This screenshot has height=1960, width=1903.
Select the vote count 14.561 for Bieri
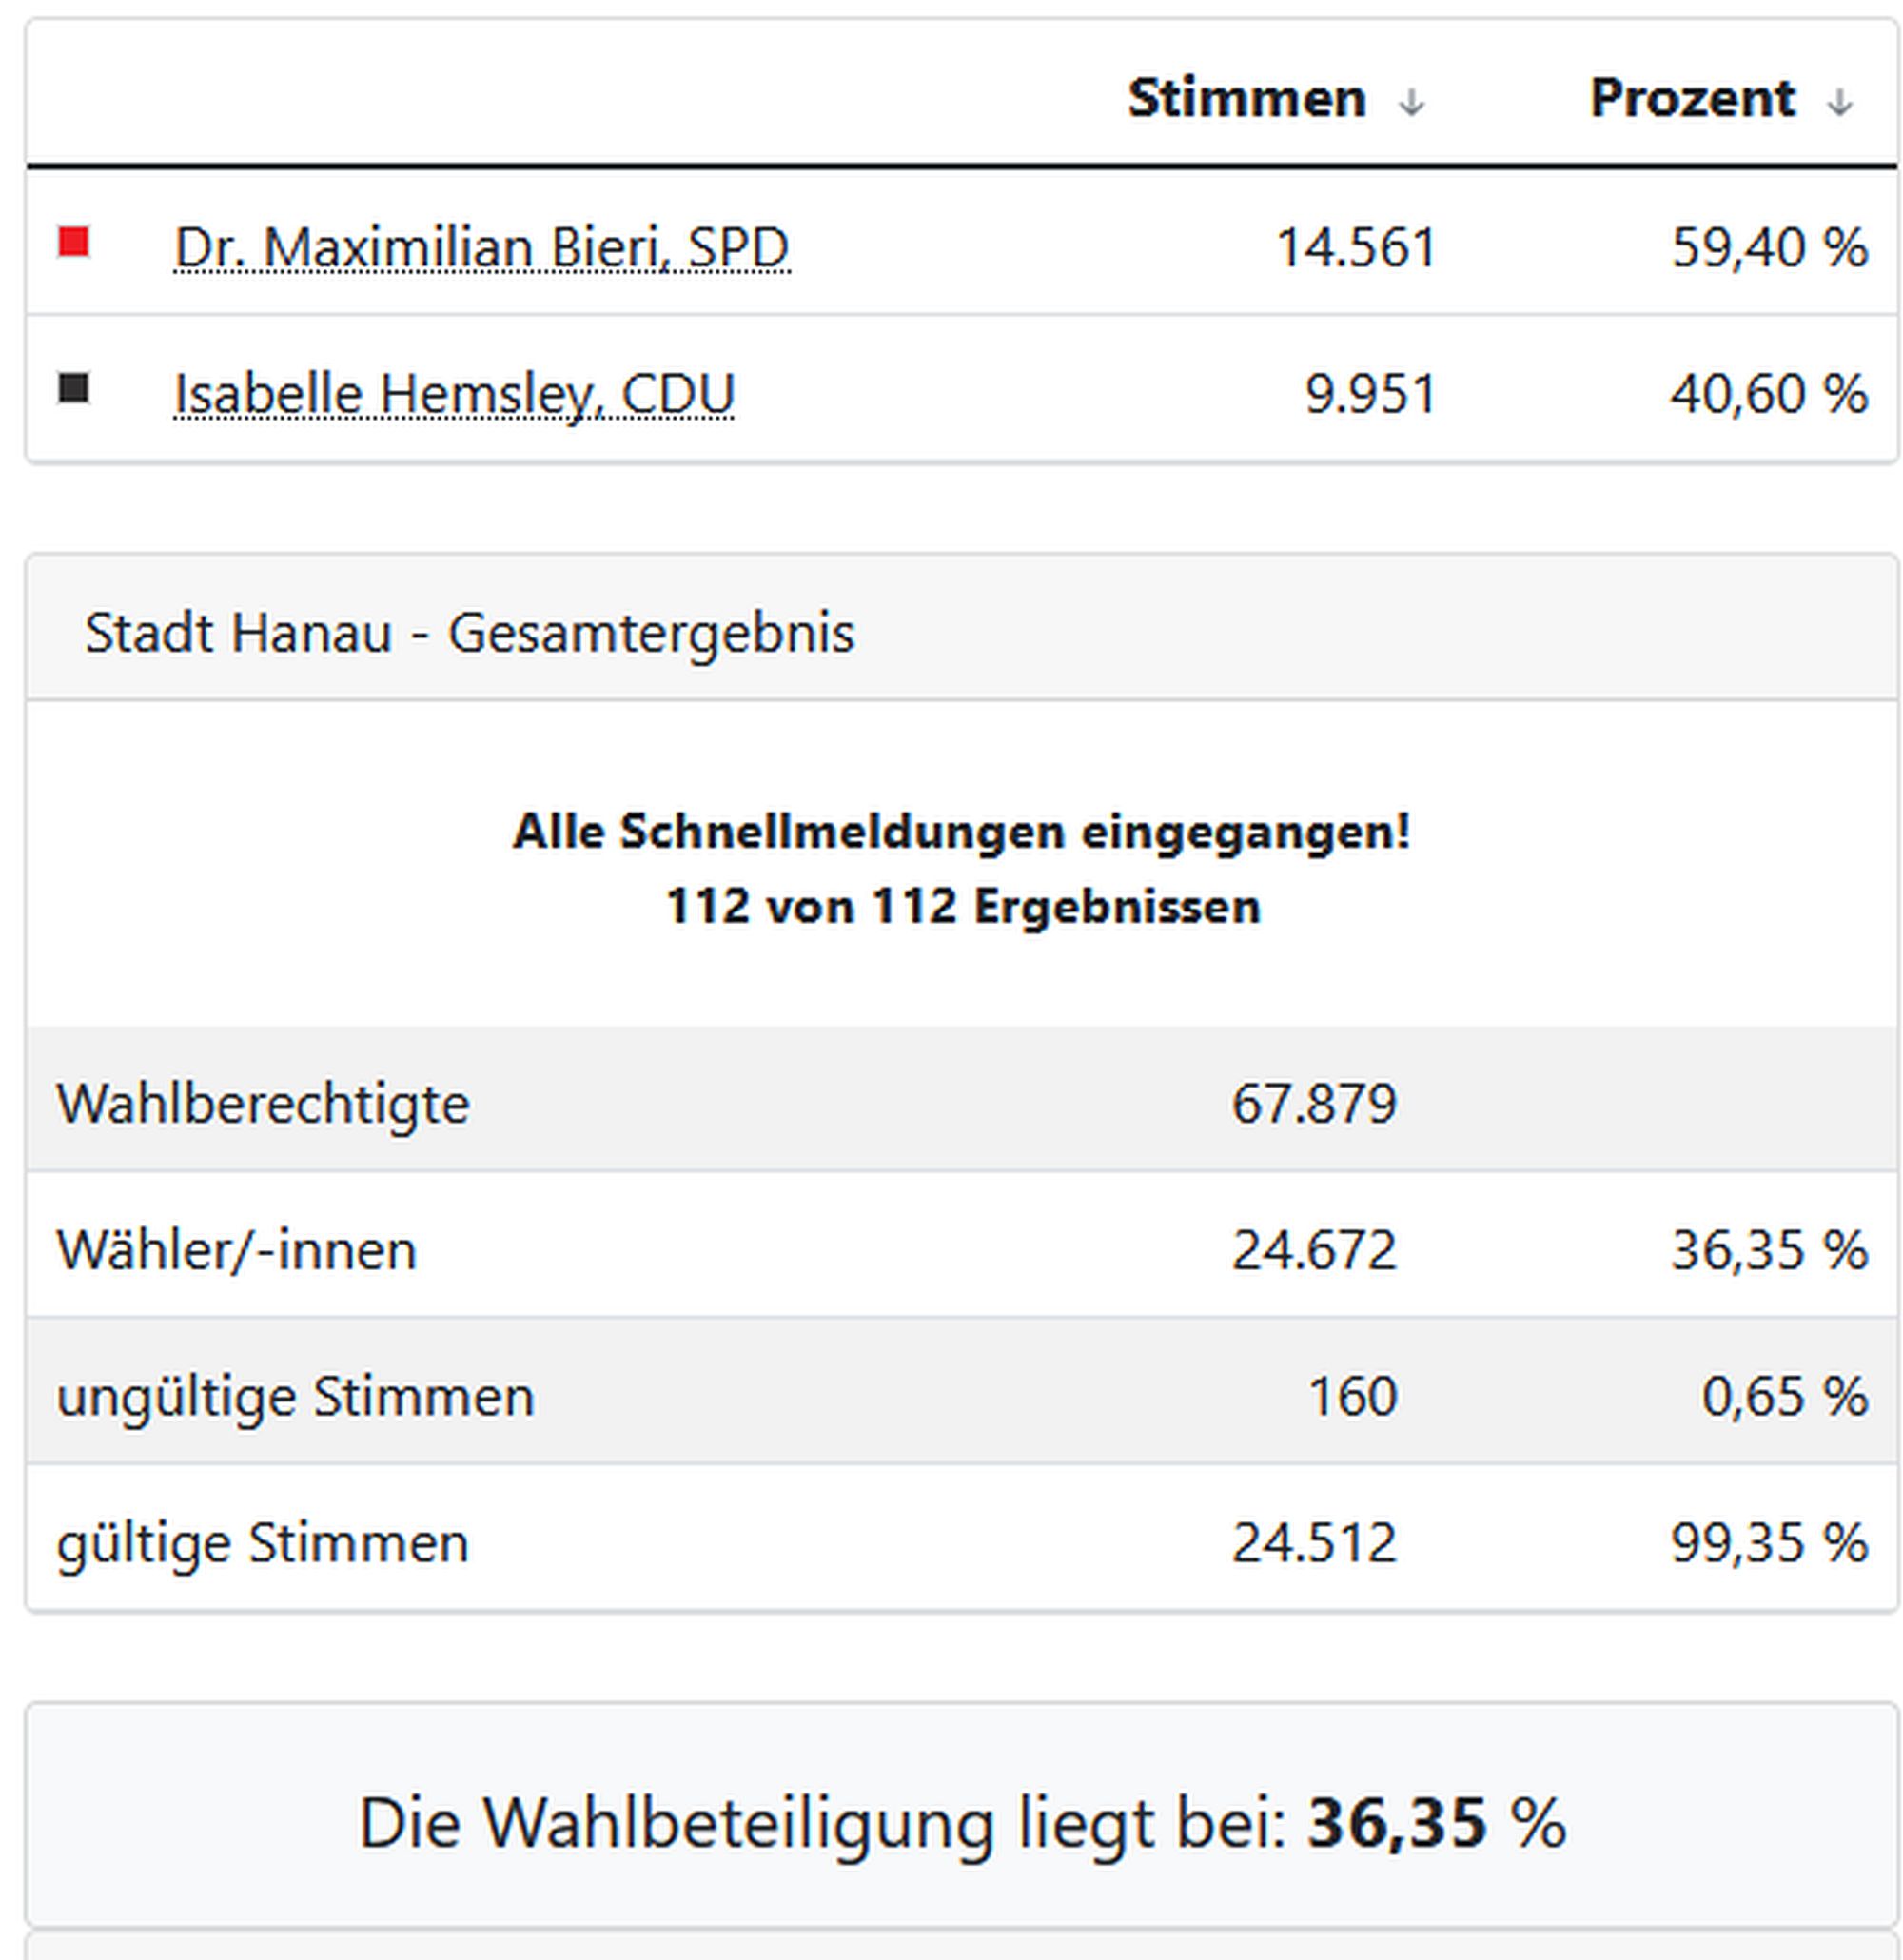point(1357,247)
